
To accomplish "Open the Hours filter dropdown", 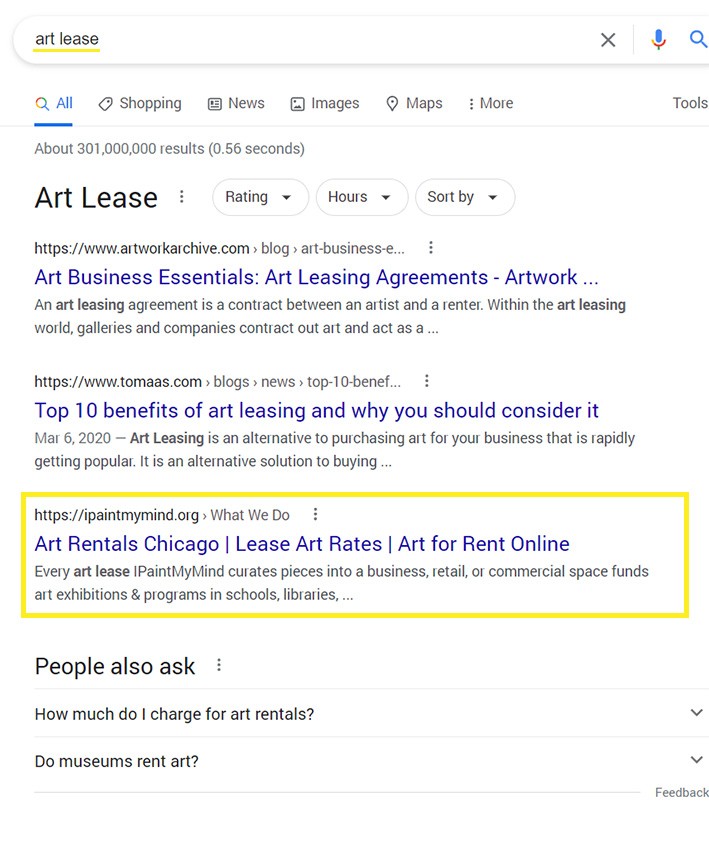I will pos(361,197).
